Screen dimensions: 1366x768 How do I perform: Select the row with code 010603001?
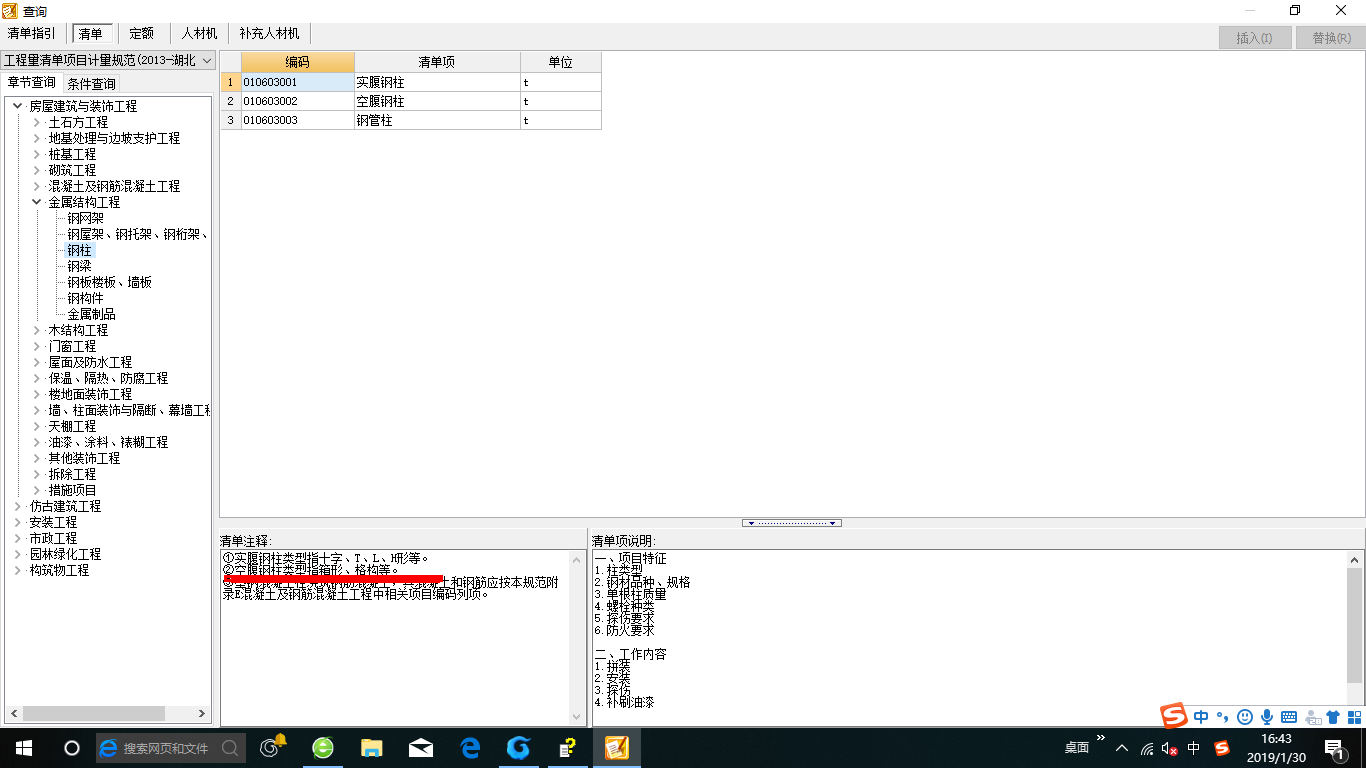[411, 82]
